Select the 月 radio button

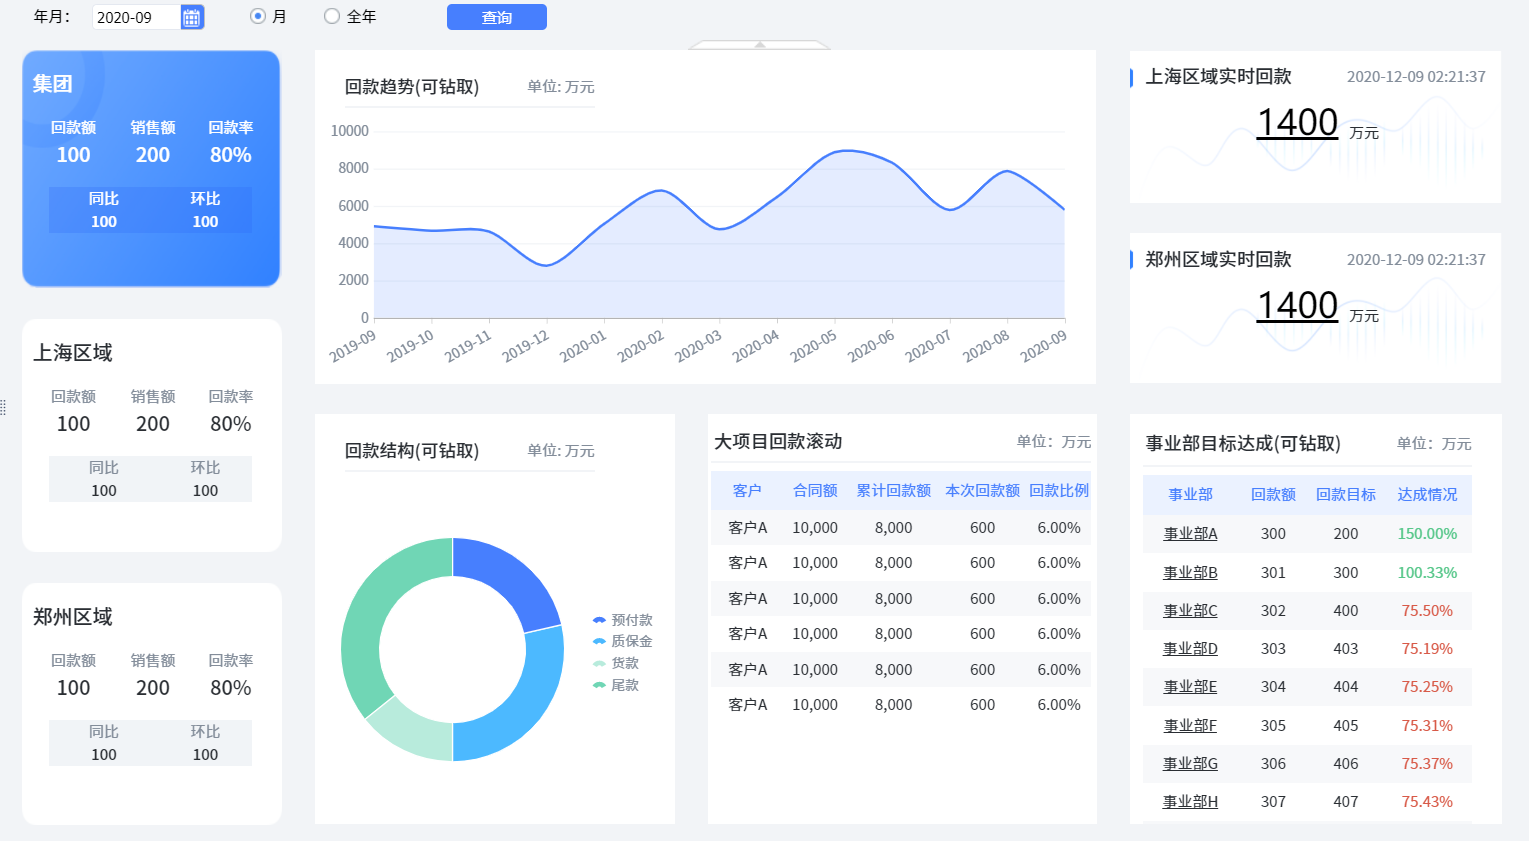coord(258,16)
